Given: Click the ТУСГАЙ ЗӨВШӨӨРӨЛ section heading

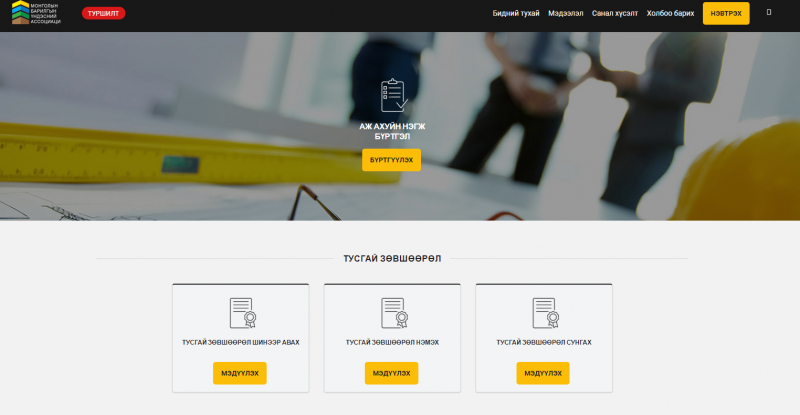Looking at the screenshot, I should (x=392, y=258).
